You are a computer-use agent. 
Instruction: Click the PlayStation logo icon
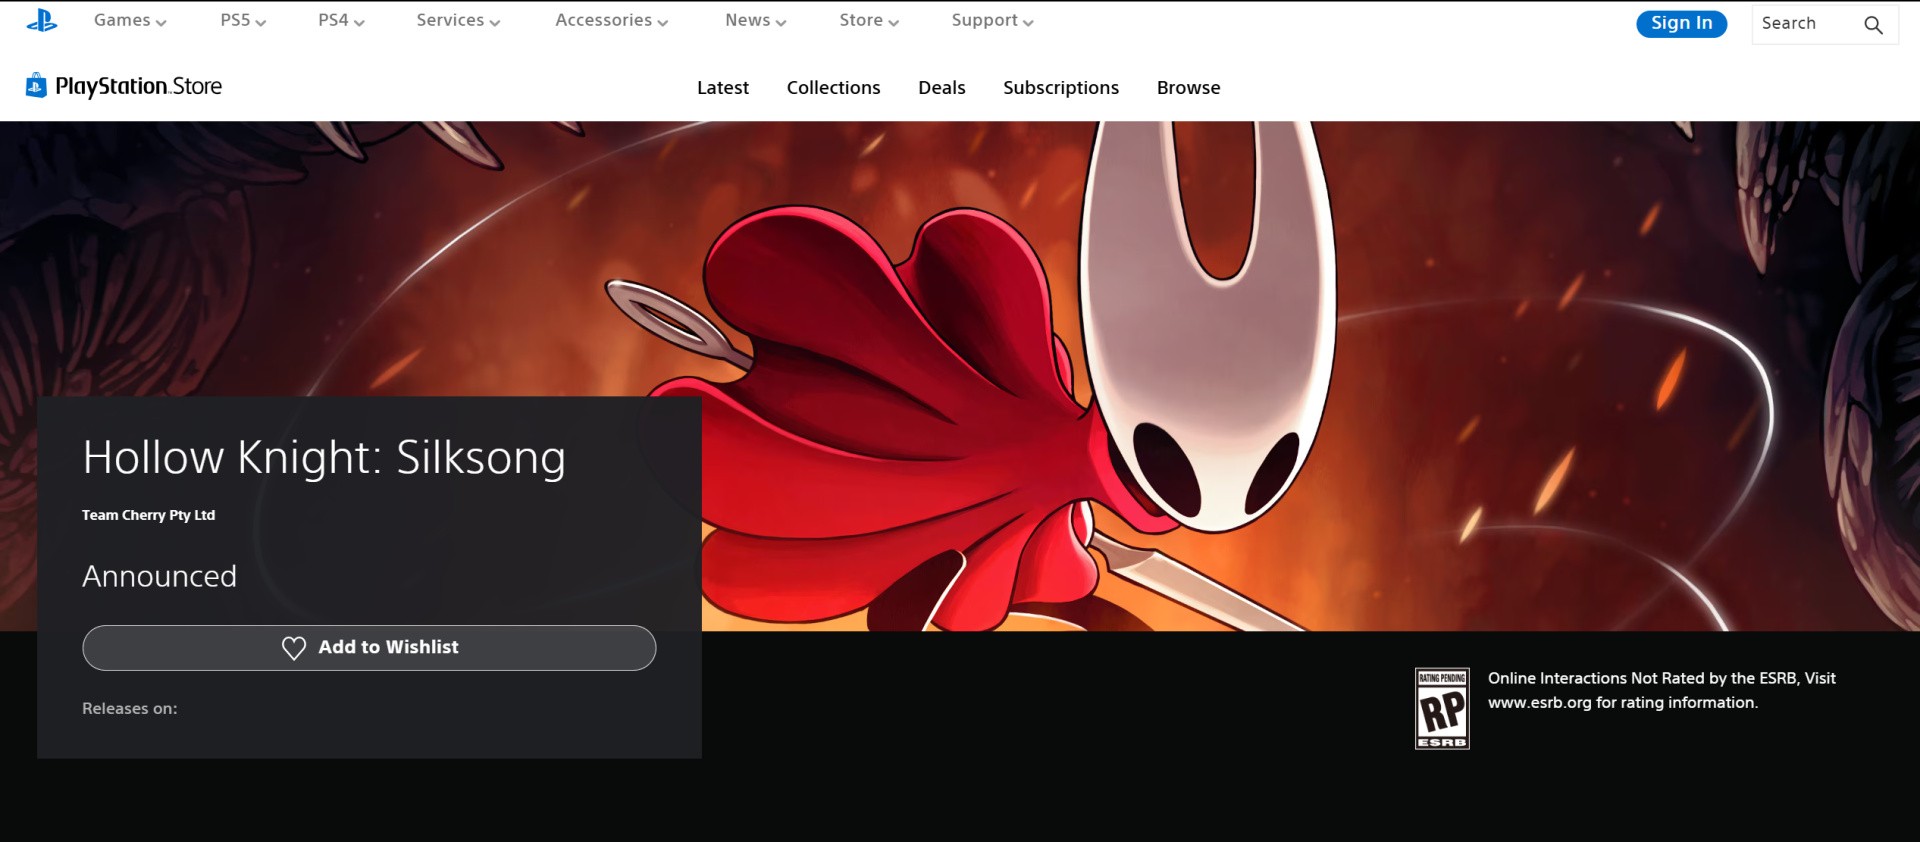pos(41,21)
